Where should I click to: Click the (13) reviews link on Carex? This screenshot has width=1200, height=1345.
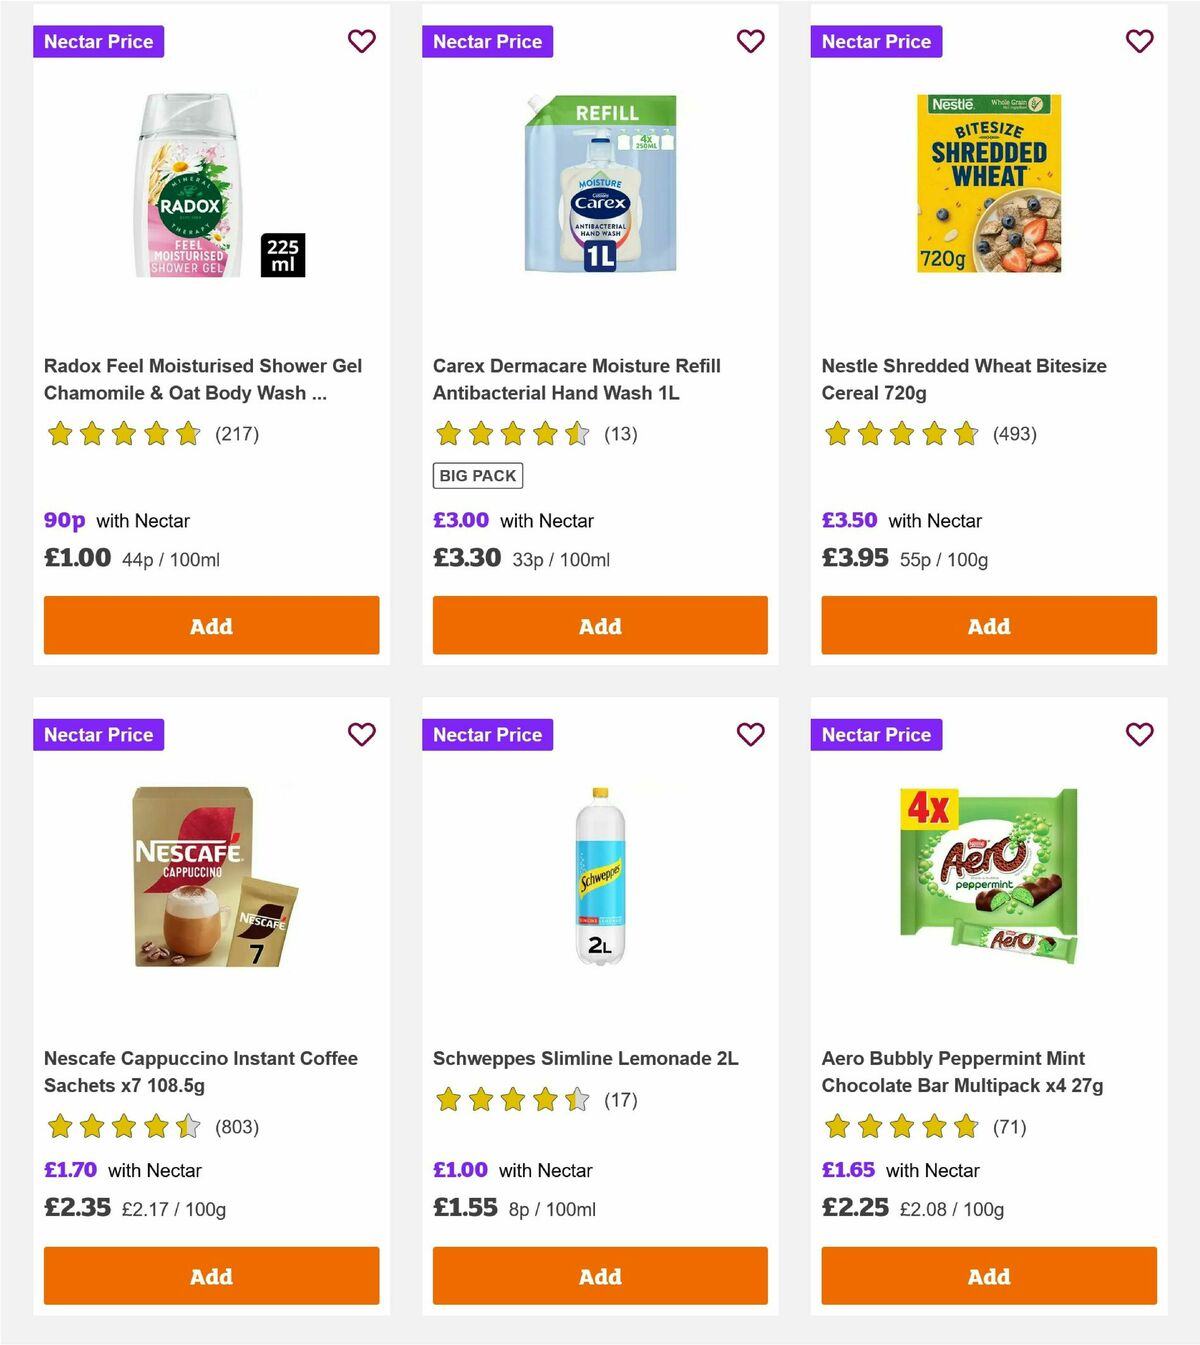(x=620, y=434)
